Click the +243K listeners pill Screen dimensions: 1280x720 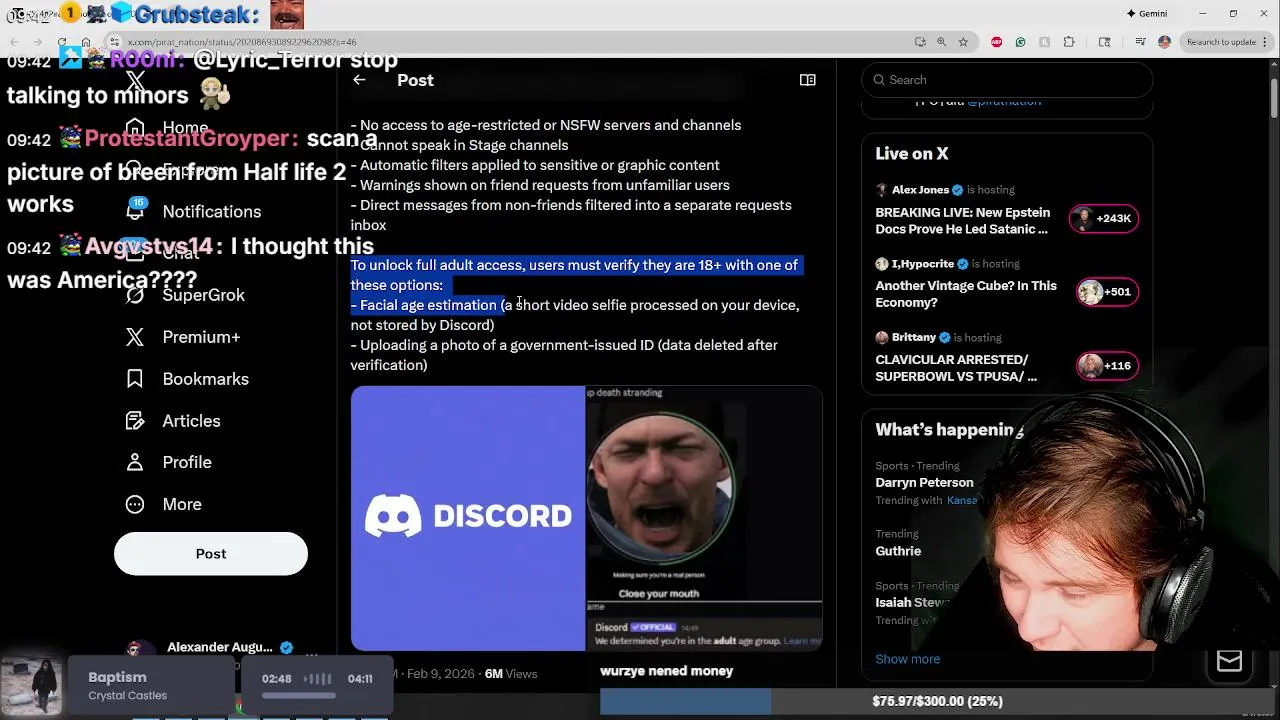1104,218
